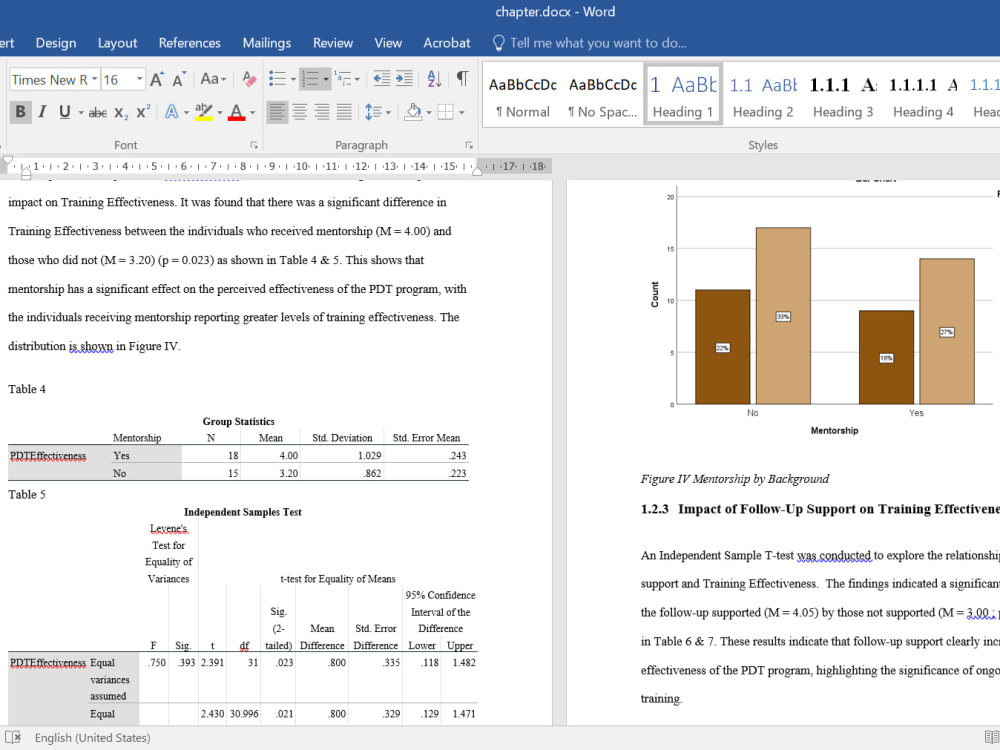1000x750 pixels.
Task: Click read mode view icon in status bar
Action: pyautogui.click(x=991, y=737)
